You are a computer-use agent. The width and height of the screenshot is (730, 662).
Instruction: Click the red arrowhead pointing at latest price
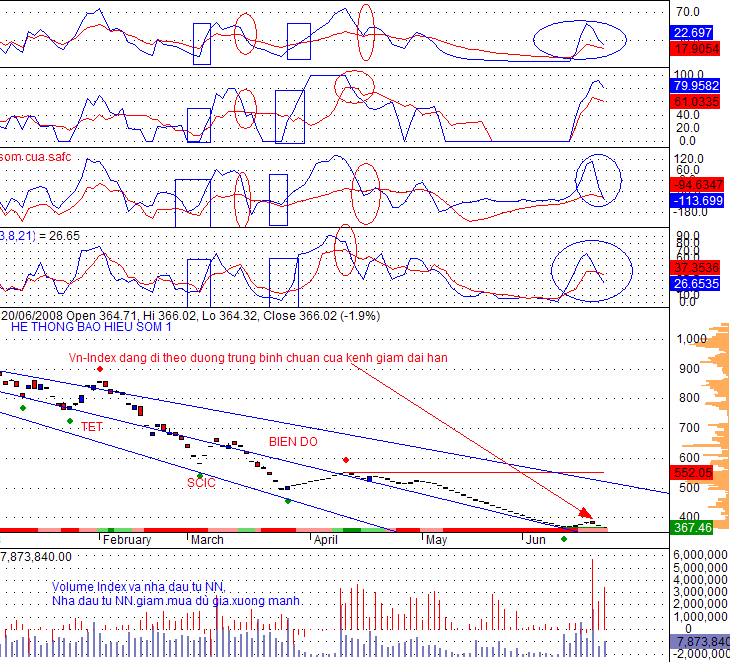tap(586, 513)
